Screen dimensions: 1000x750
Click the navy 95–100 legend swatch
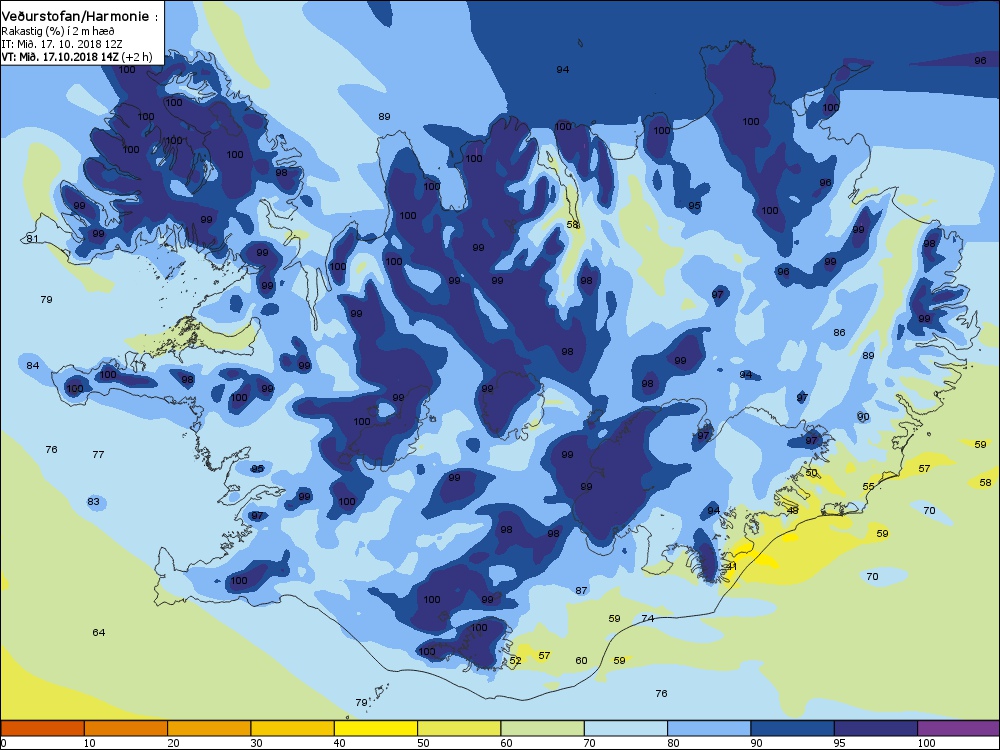click(876, 728)
